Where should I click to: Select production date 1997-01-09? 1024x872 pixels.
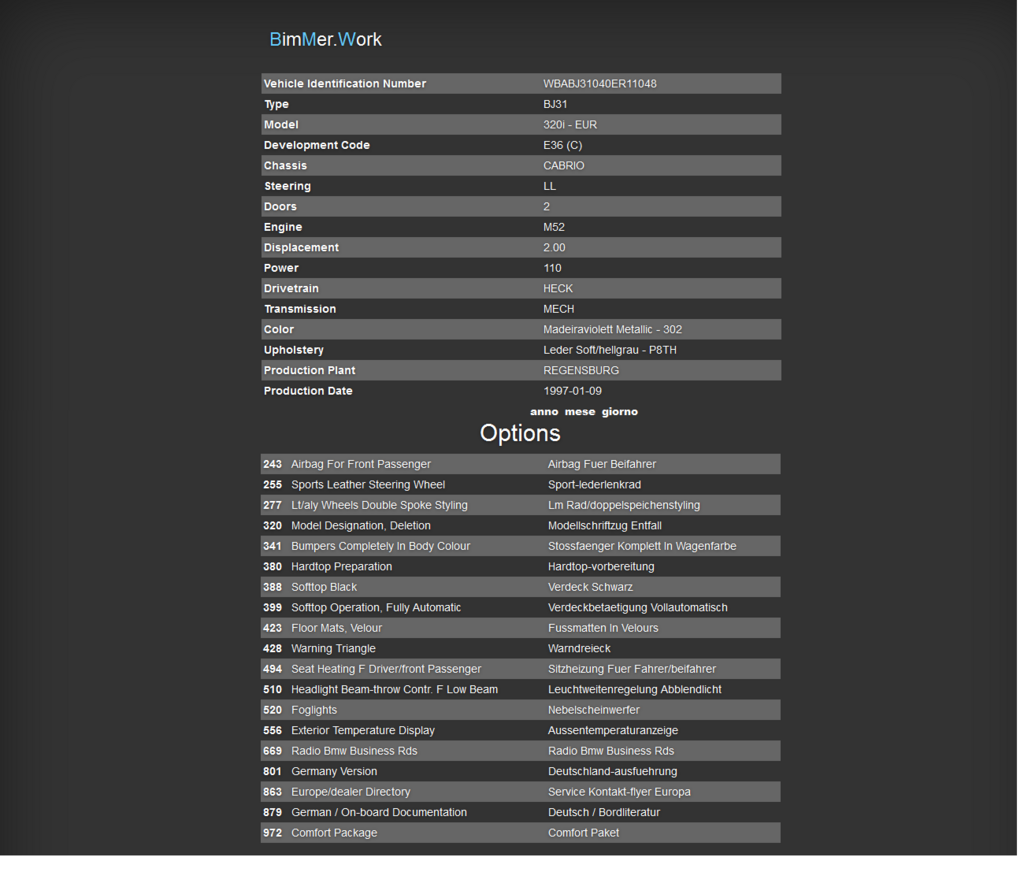(573, 391)
